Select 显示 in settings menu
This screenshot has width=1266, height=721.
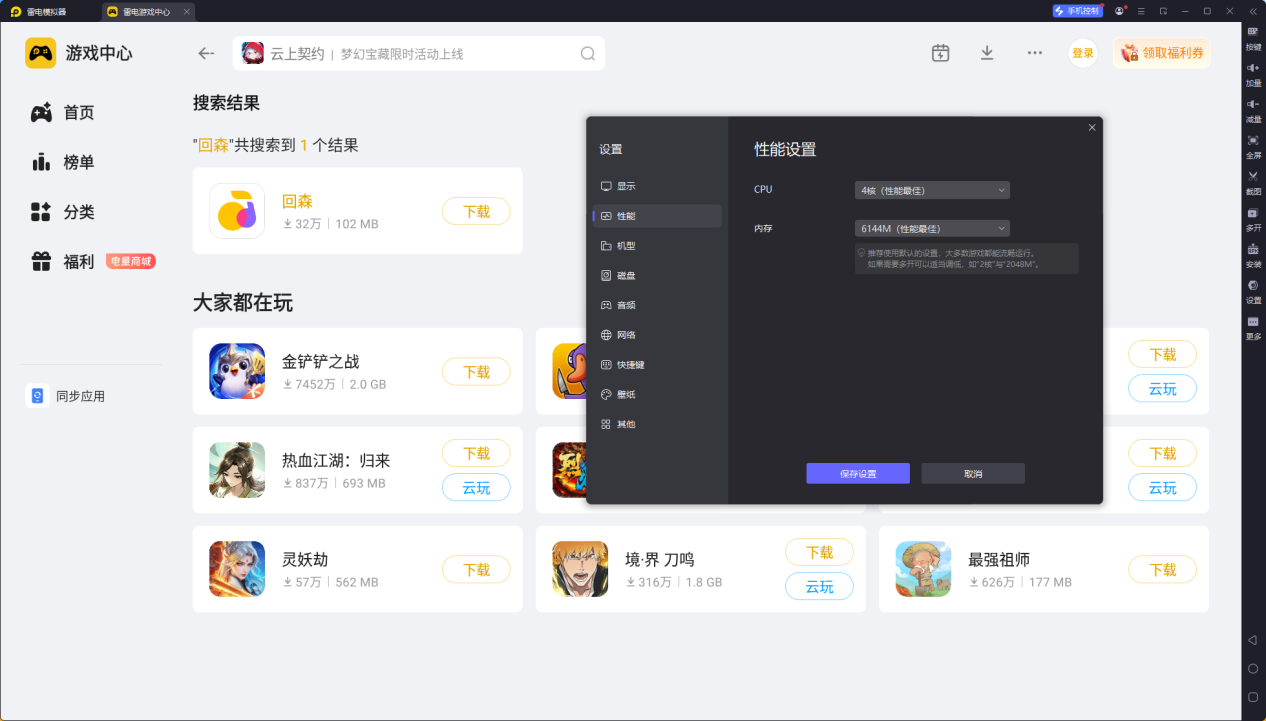click(657, 186)
